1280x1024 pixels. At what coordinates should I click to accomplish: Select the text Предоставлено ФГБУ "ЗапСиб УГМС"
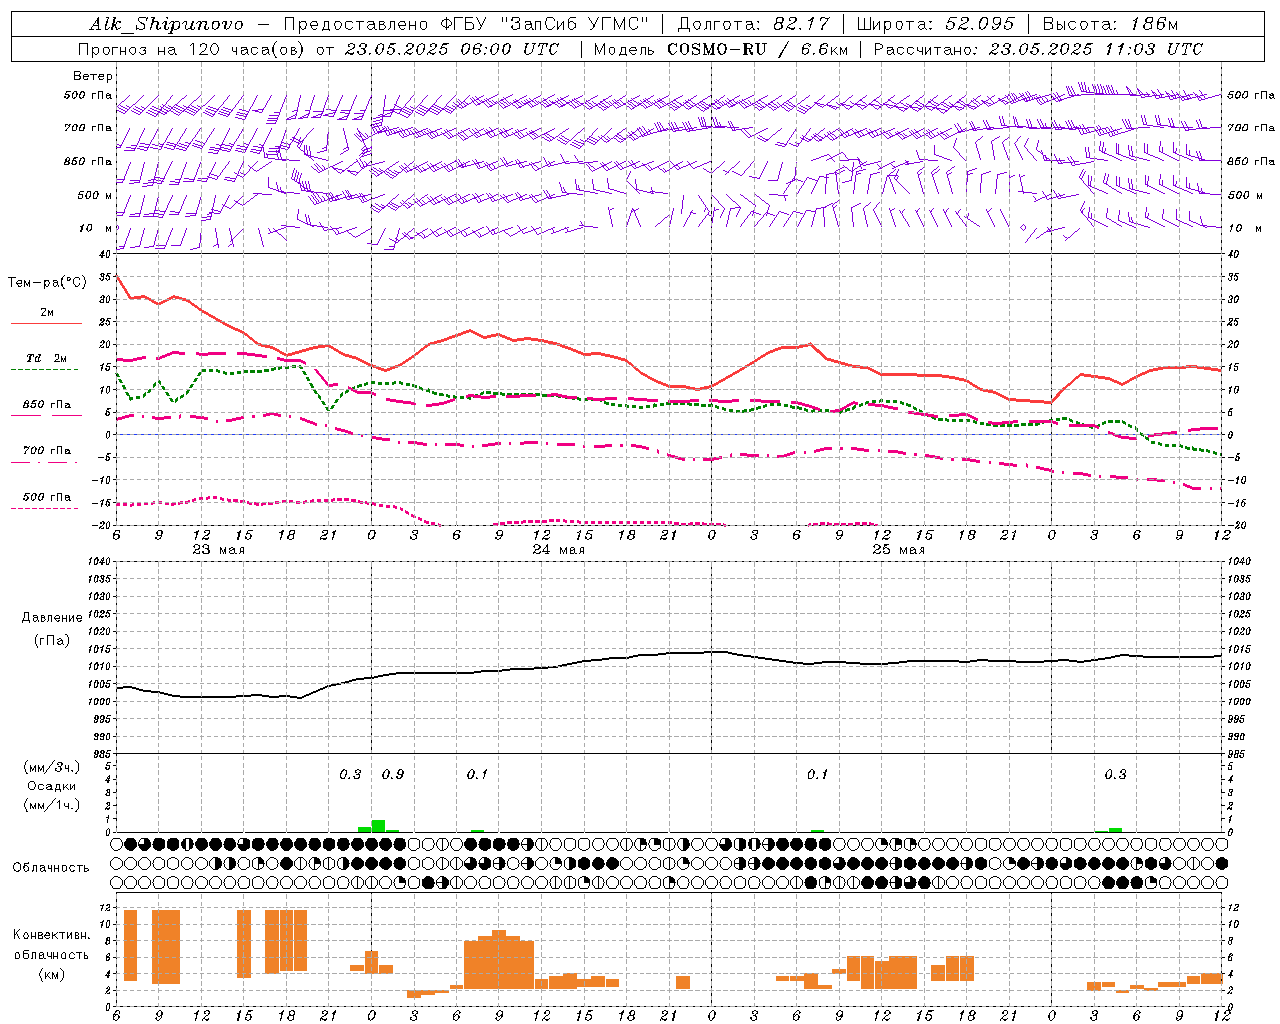(x=468, y=24)
